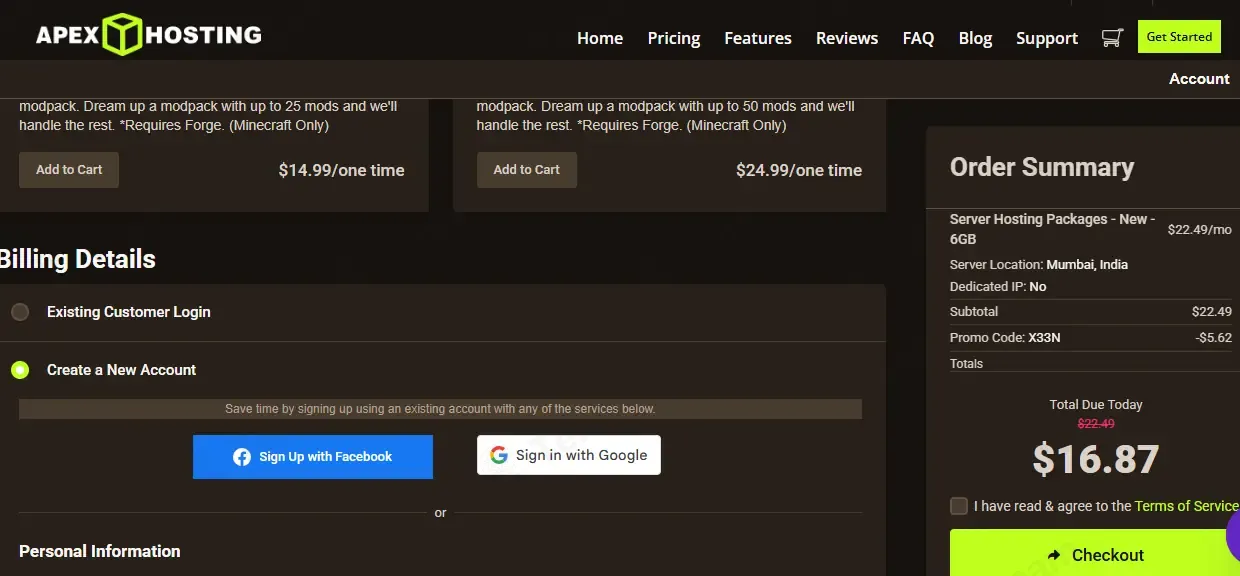Open the Pricing page

(674, 38)
